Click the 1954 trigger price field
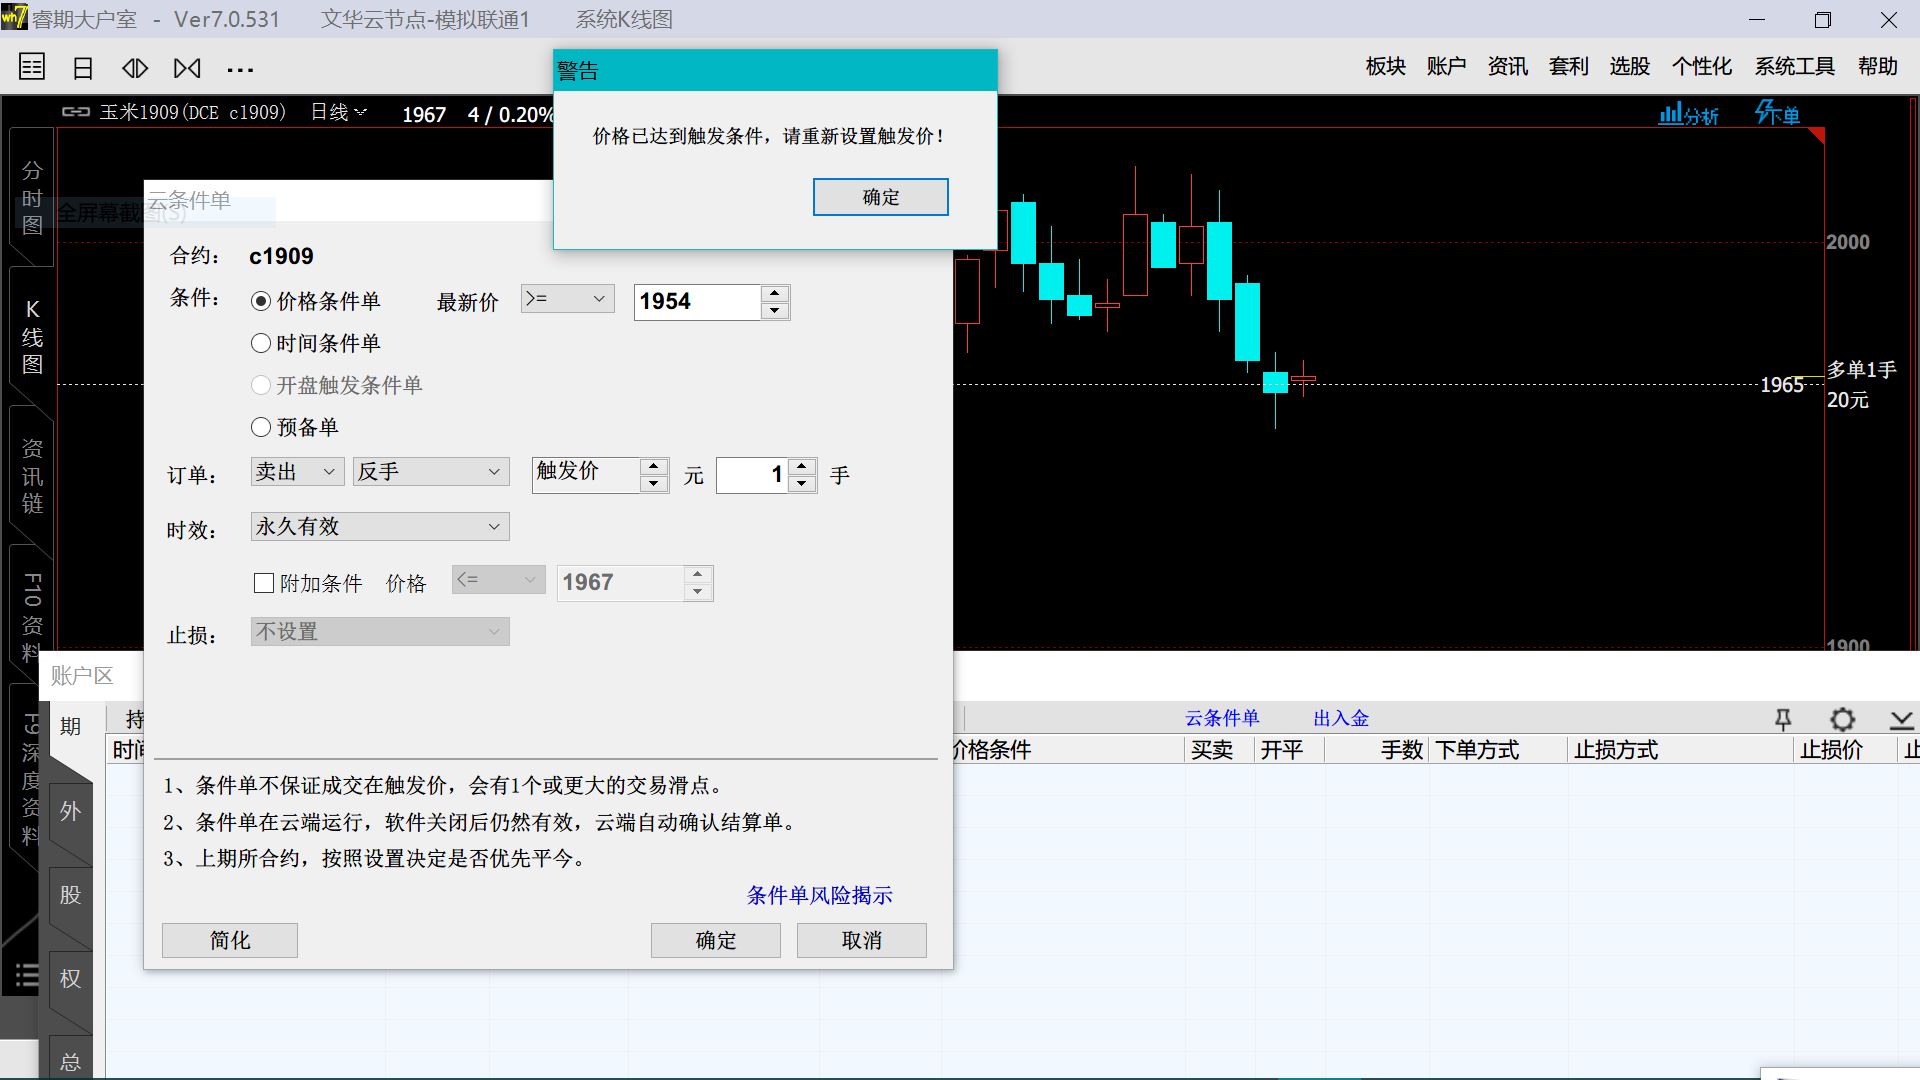The width and height of the screenshot is (1920, 1080). tap(696, 302)
